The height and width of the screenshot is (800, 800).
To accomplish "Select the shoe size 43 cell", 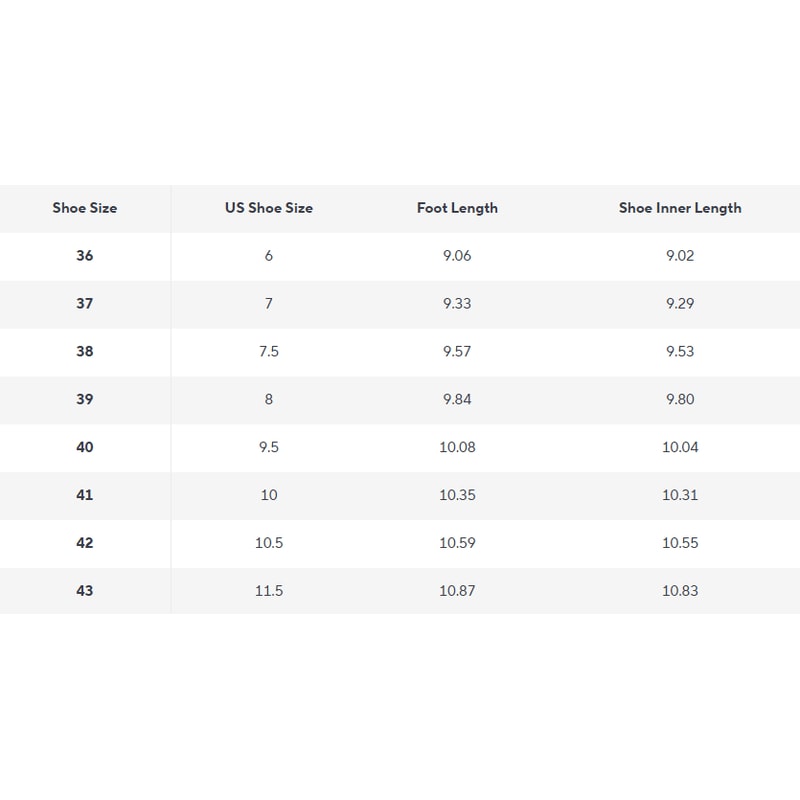I will (x=85, y=591).
